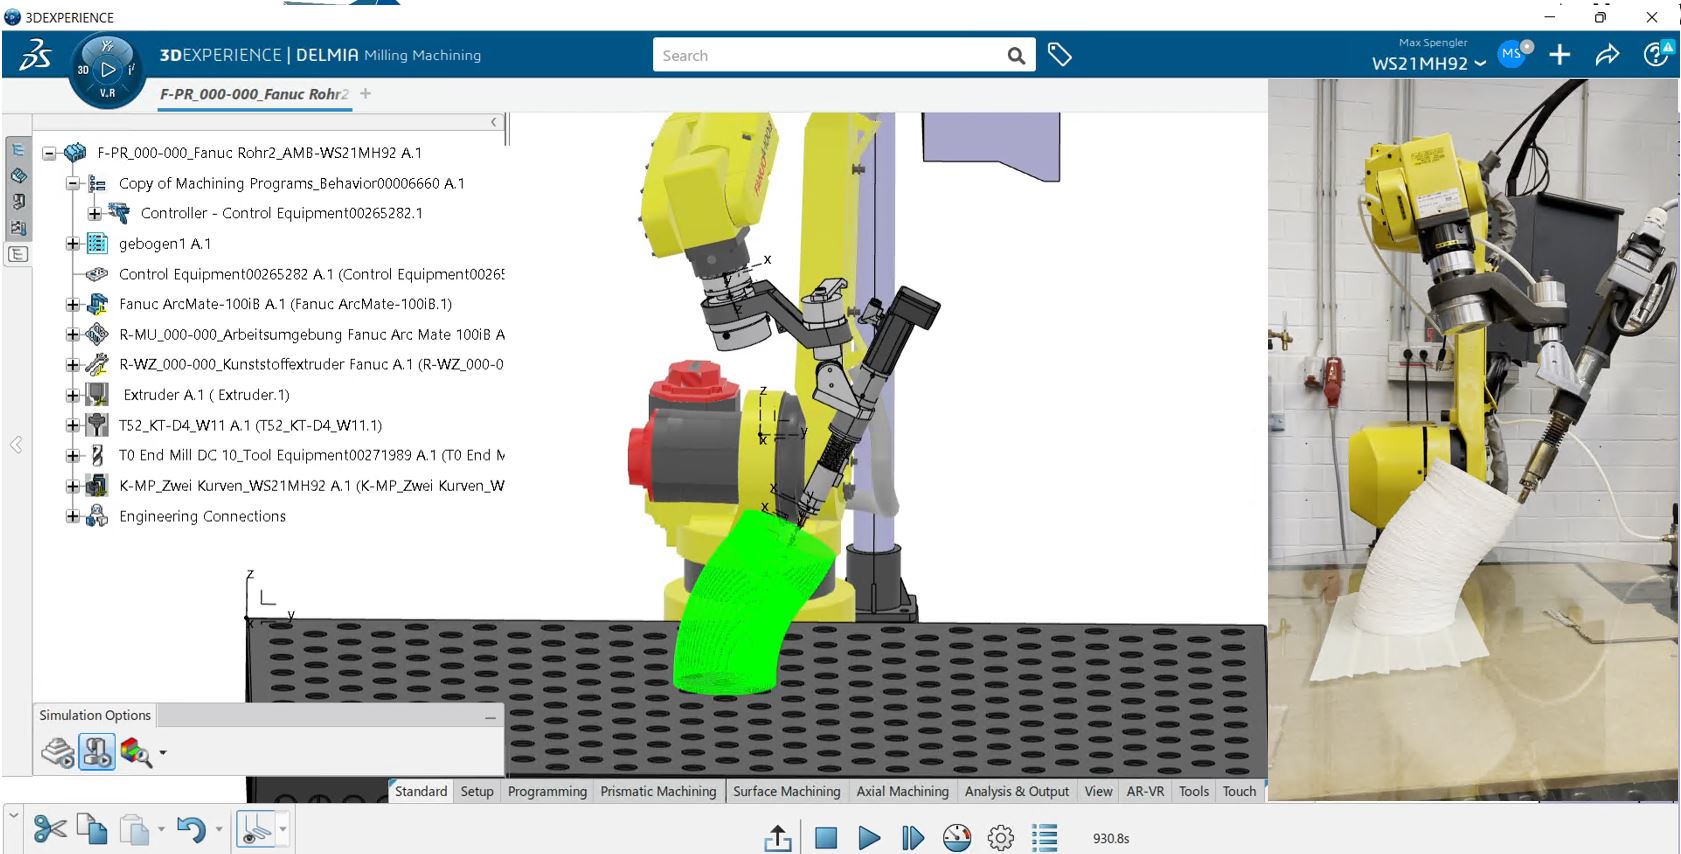Play the simulation
This screenshot has height=854, width=1681.
869,838
